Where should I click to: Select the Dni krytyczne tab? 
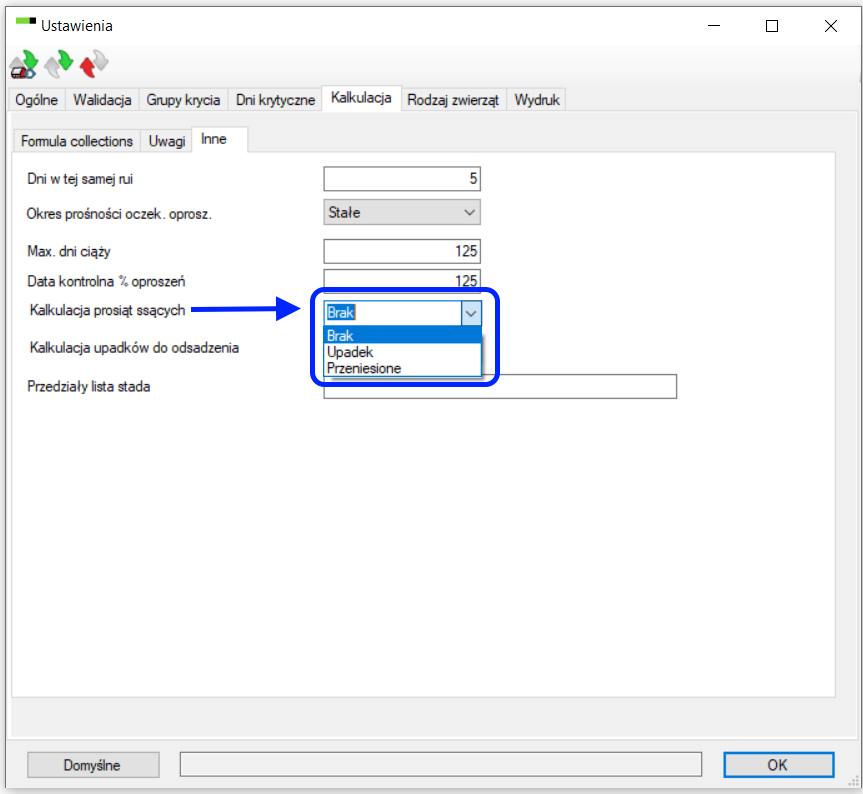(x=275, y=100)
